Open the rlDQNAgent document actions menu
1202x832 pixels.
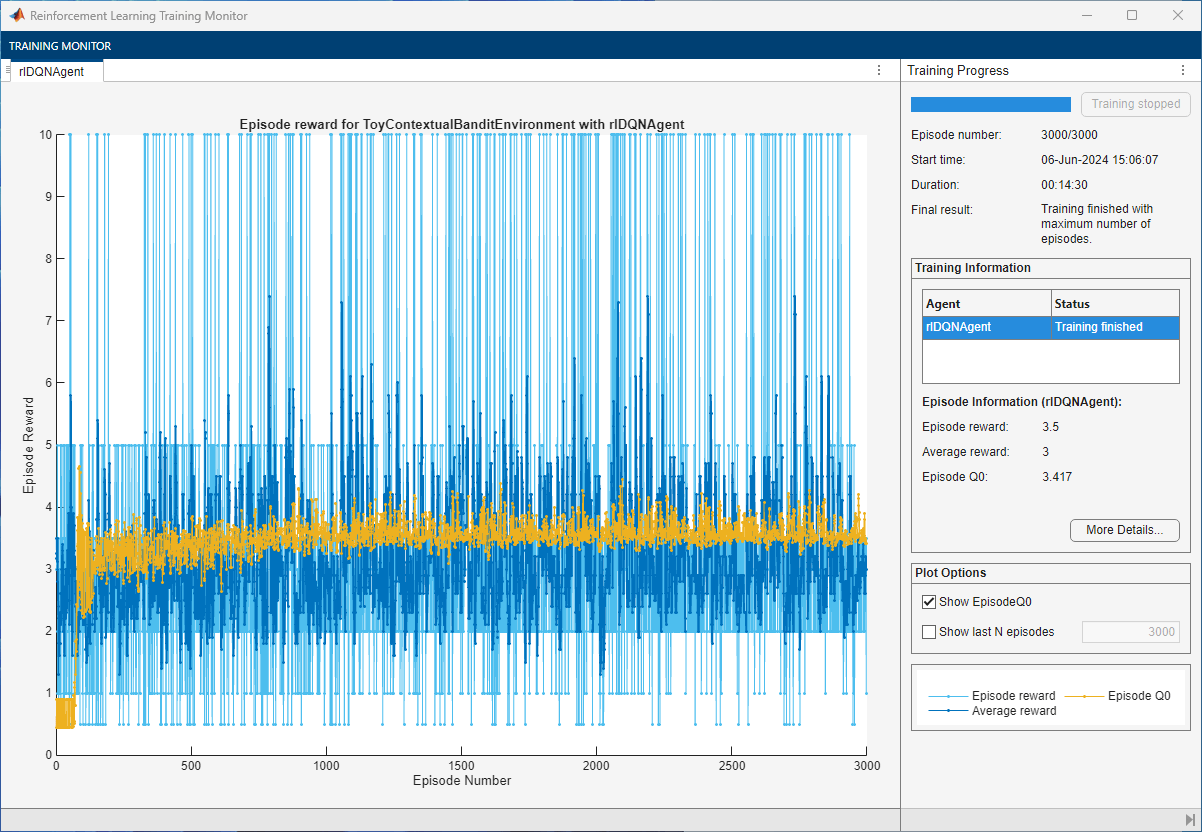879,70
